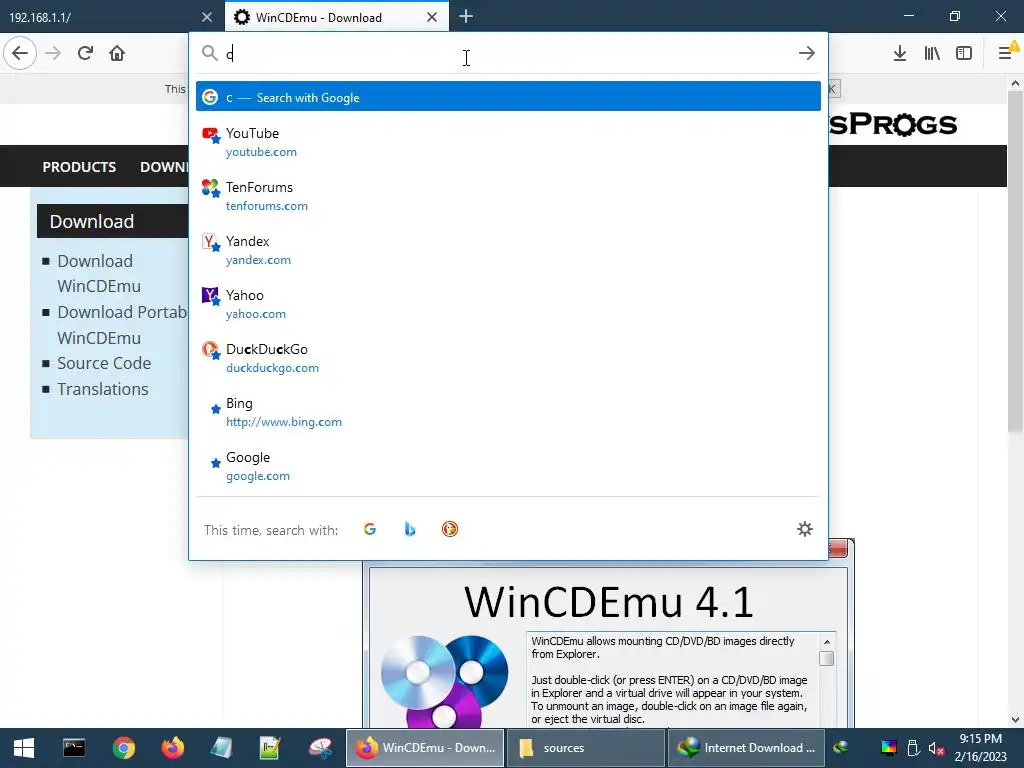Open the Firefox hamburger menu

(x=1006, y=53)
